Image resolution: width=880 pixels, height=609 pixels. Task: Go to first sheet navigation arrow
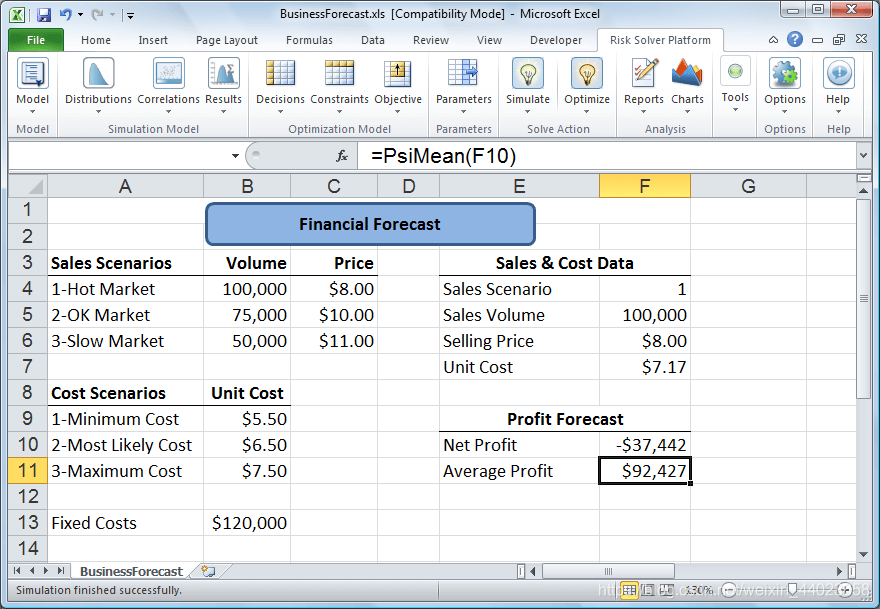point(17,571)
